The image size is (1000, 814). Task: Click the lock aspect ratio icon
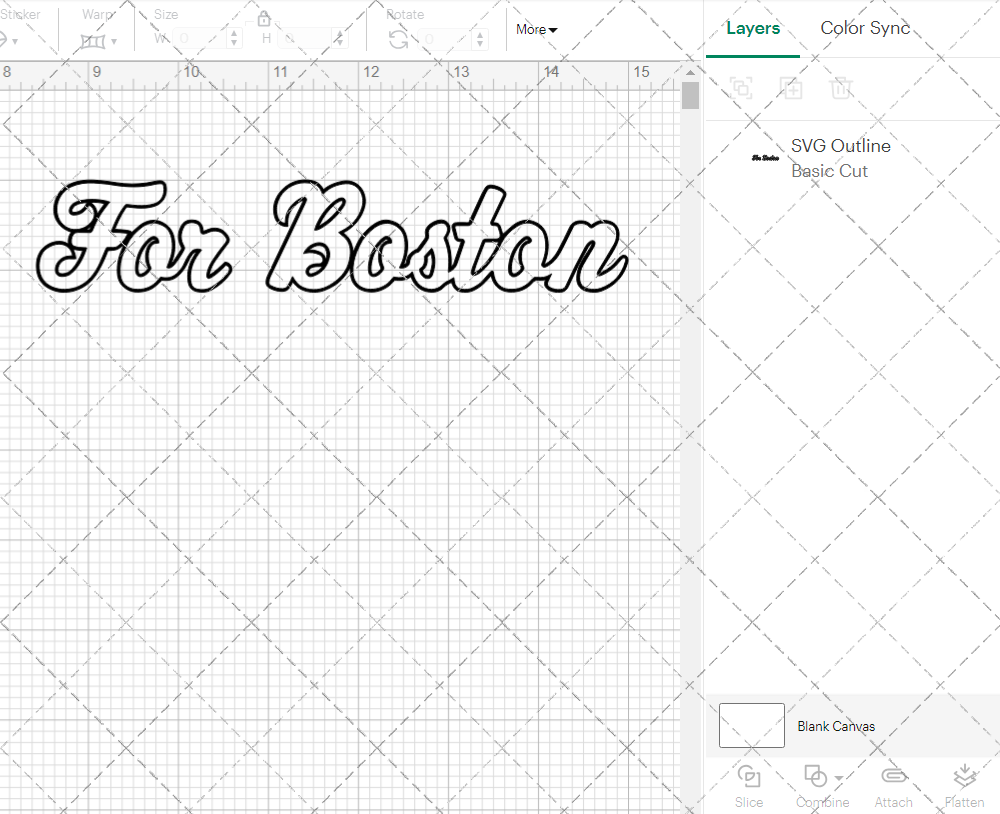coord(263,18)
